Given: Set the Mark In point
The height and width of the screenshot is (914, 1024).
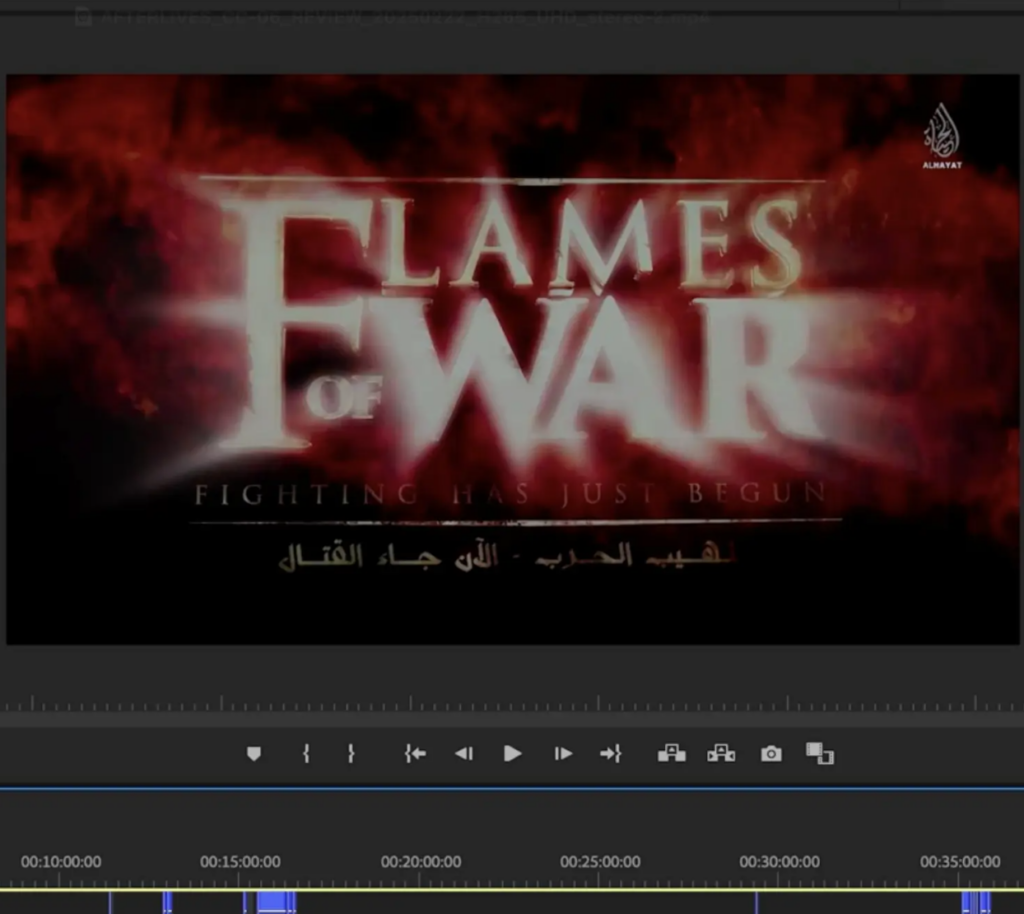Looking at the screenshot, I should pyautogui.click(x=306, y=754).
